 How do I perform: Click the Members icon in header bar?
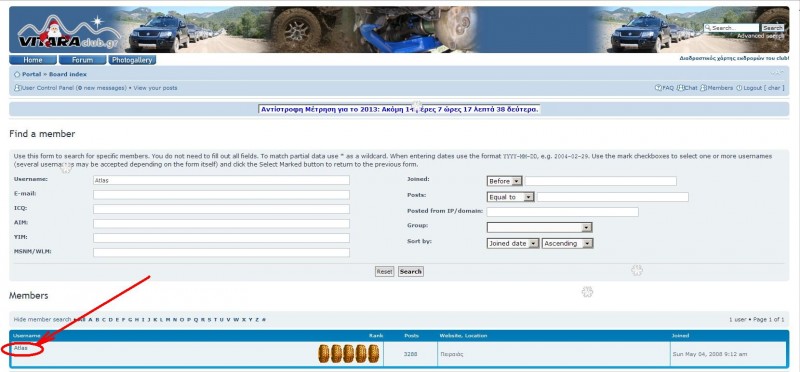pyautogui.click(x=703, y=88)
